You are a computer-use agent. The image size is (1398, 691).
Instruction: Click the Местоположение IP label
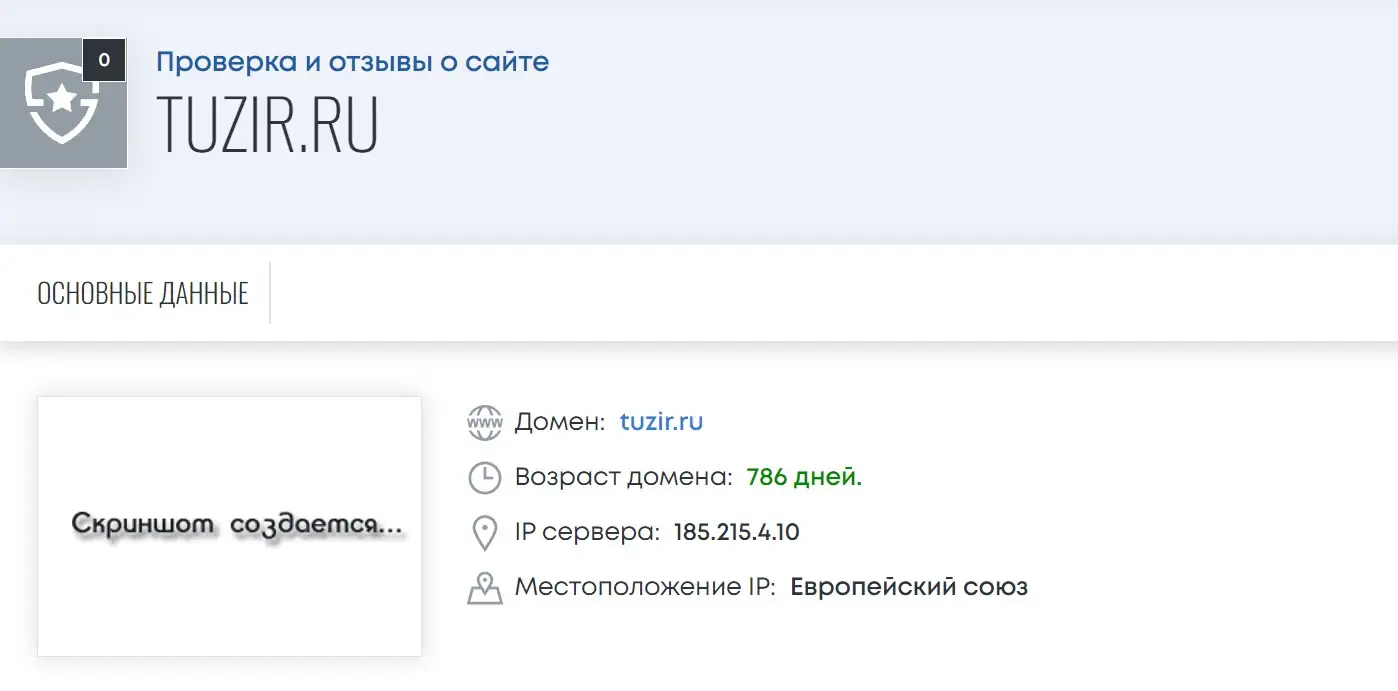click(645, 587)
